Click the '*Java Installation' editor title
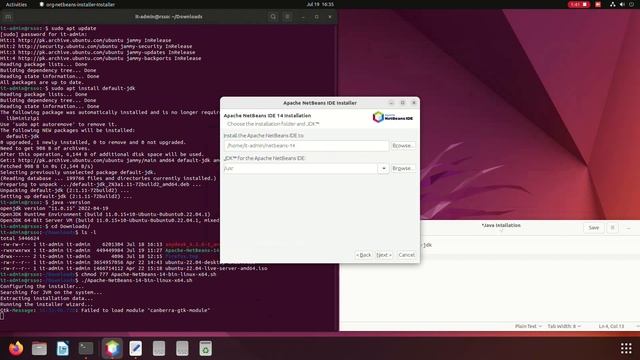640x360 pixels. tap(501, 225)
